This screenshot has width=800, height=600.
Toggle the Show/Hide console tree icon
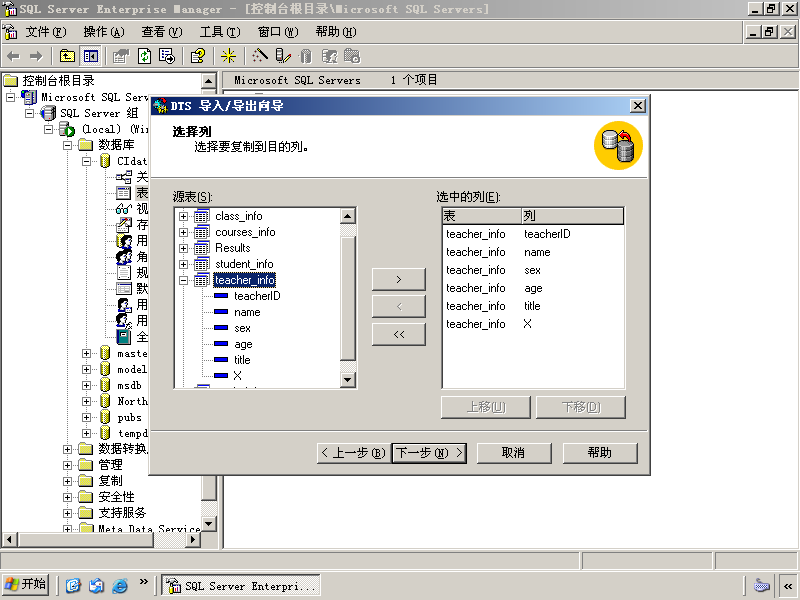click(x=91, y=56)
